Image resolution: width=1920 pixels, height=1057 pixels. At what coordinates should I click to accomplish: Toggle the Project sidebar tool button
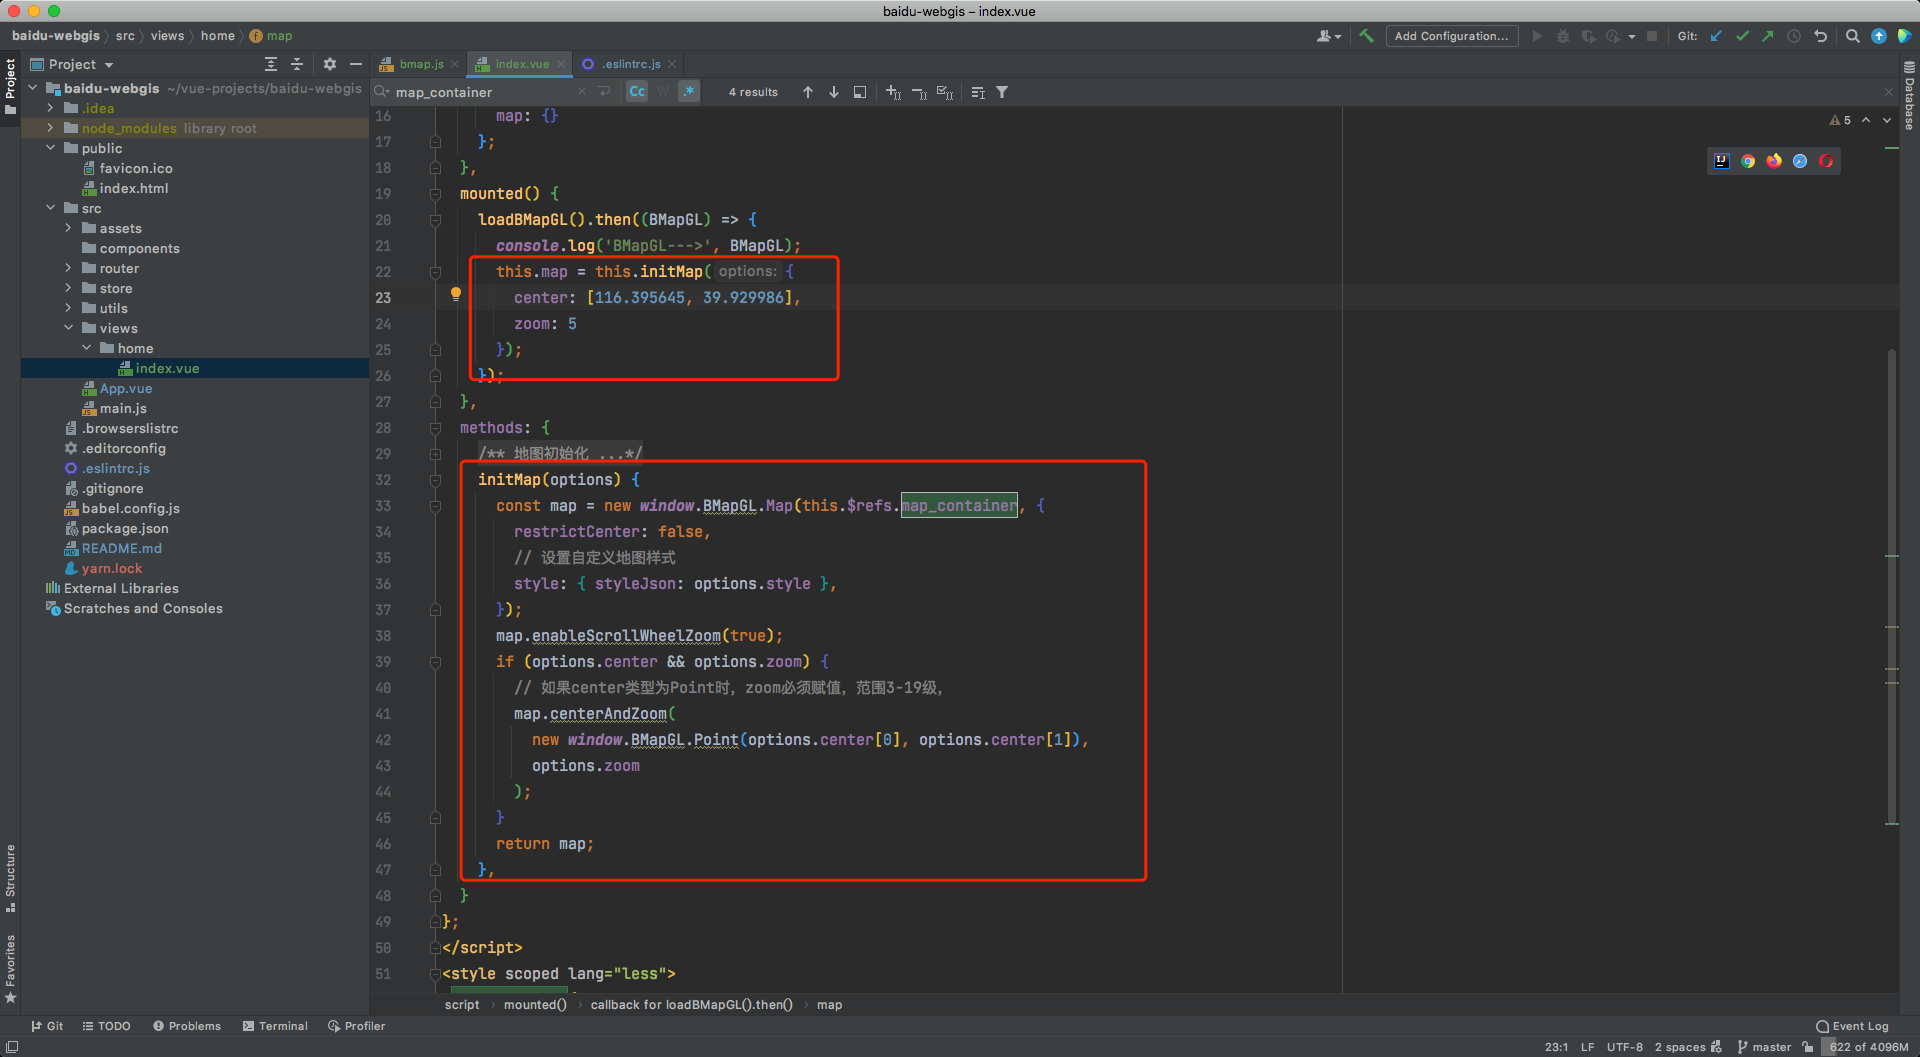tap(10, 86)
